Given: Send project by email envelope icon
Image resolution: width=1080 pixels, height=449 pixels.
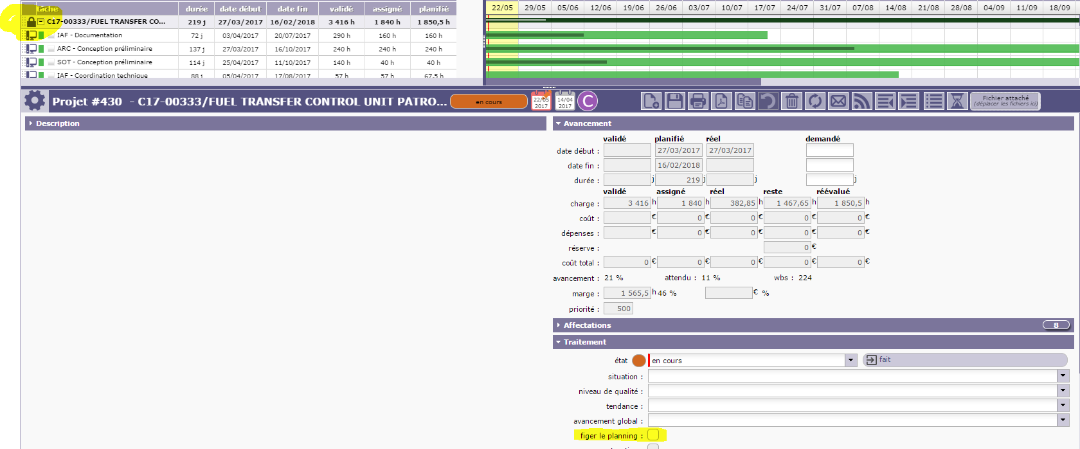Looking at the screenshot, I should coord(838,101).
